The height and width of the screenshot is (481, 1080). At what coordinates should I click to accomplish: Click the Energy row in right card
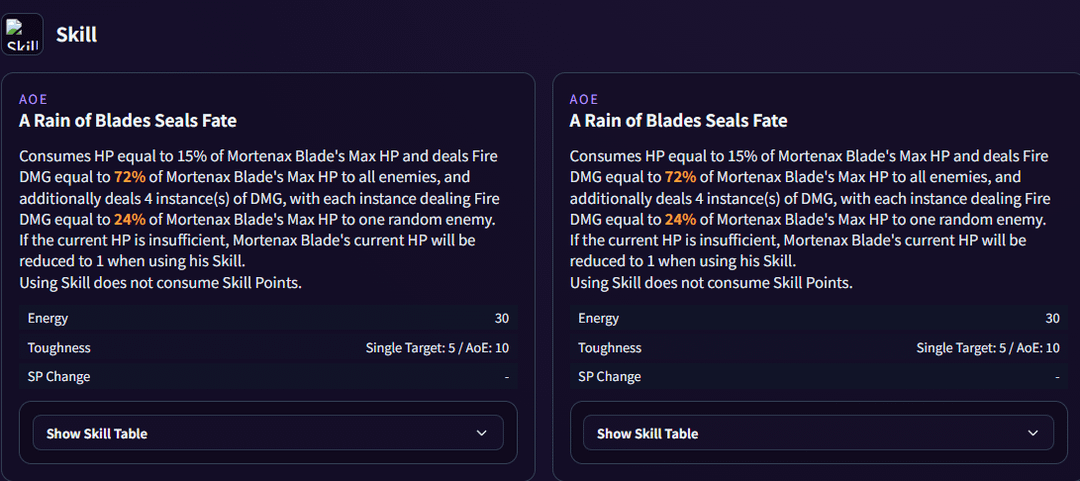point(817,318)
